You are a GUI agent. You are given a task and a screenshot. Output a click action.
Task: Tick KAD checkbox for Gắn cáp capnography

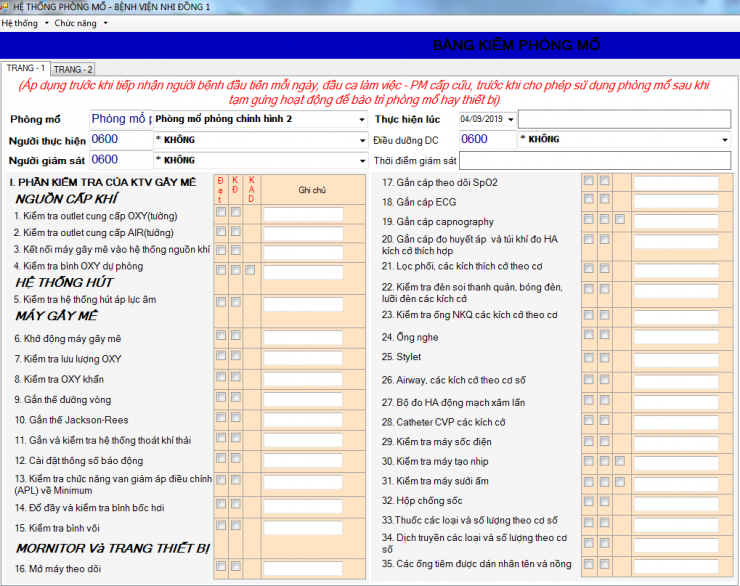[x=620, y=219]
